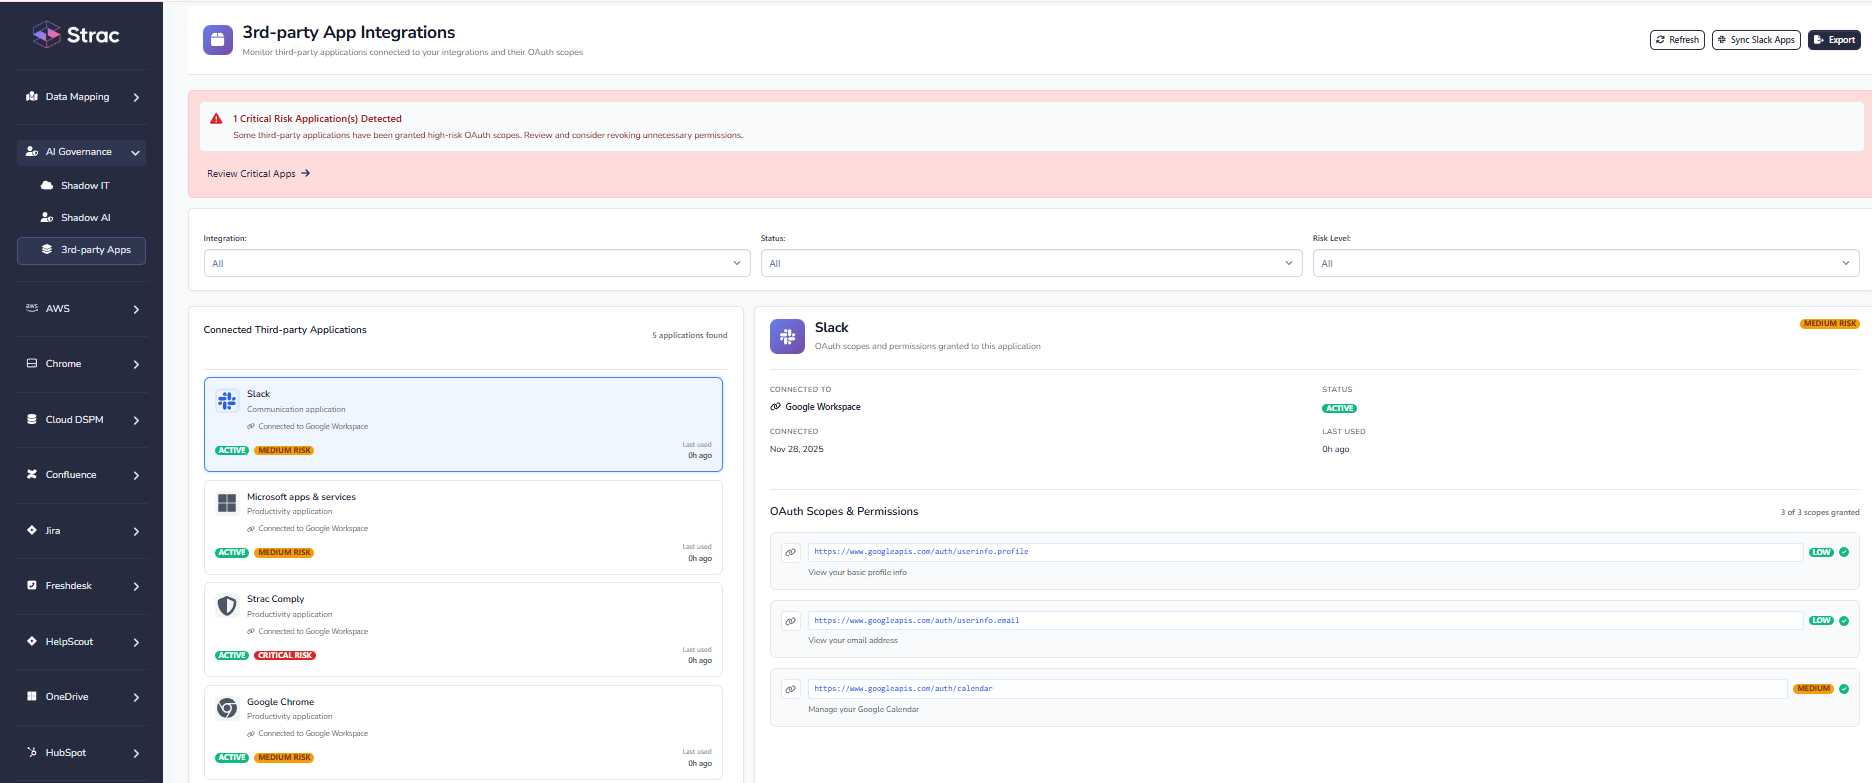Screen dimensions: 1872x783
Task: Click the userinfo.profile scope URL
Action: (921, 552)
